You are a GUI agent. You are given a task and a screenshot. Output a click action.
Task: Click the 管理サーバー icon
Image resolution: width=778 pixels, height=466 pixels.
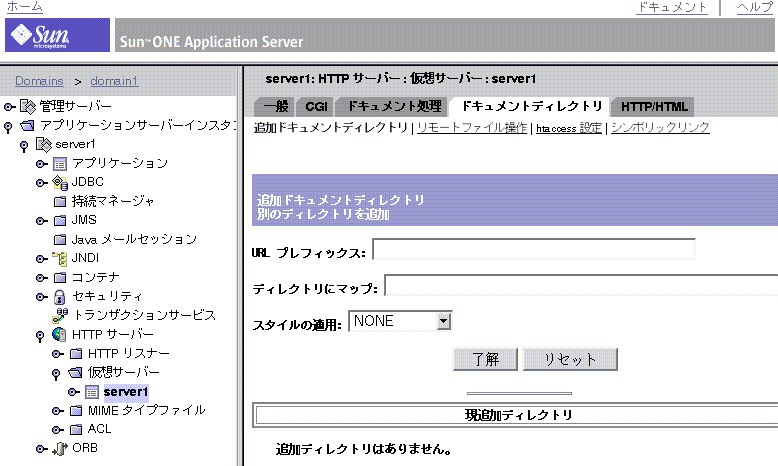pyautogui.click(x=28, y=106)
